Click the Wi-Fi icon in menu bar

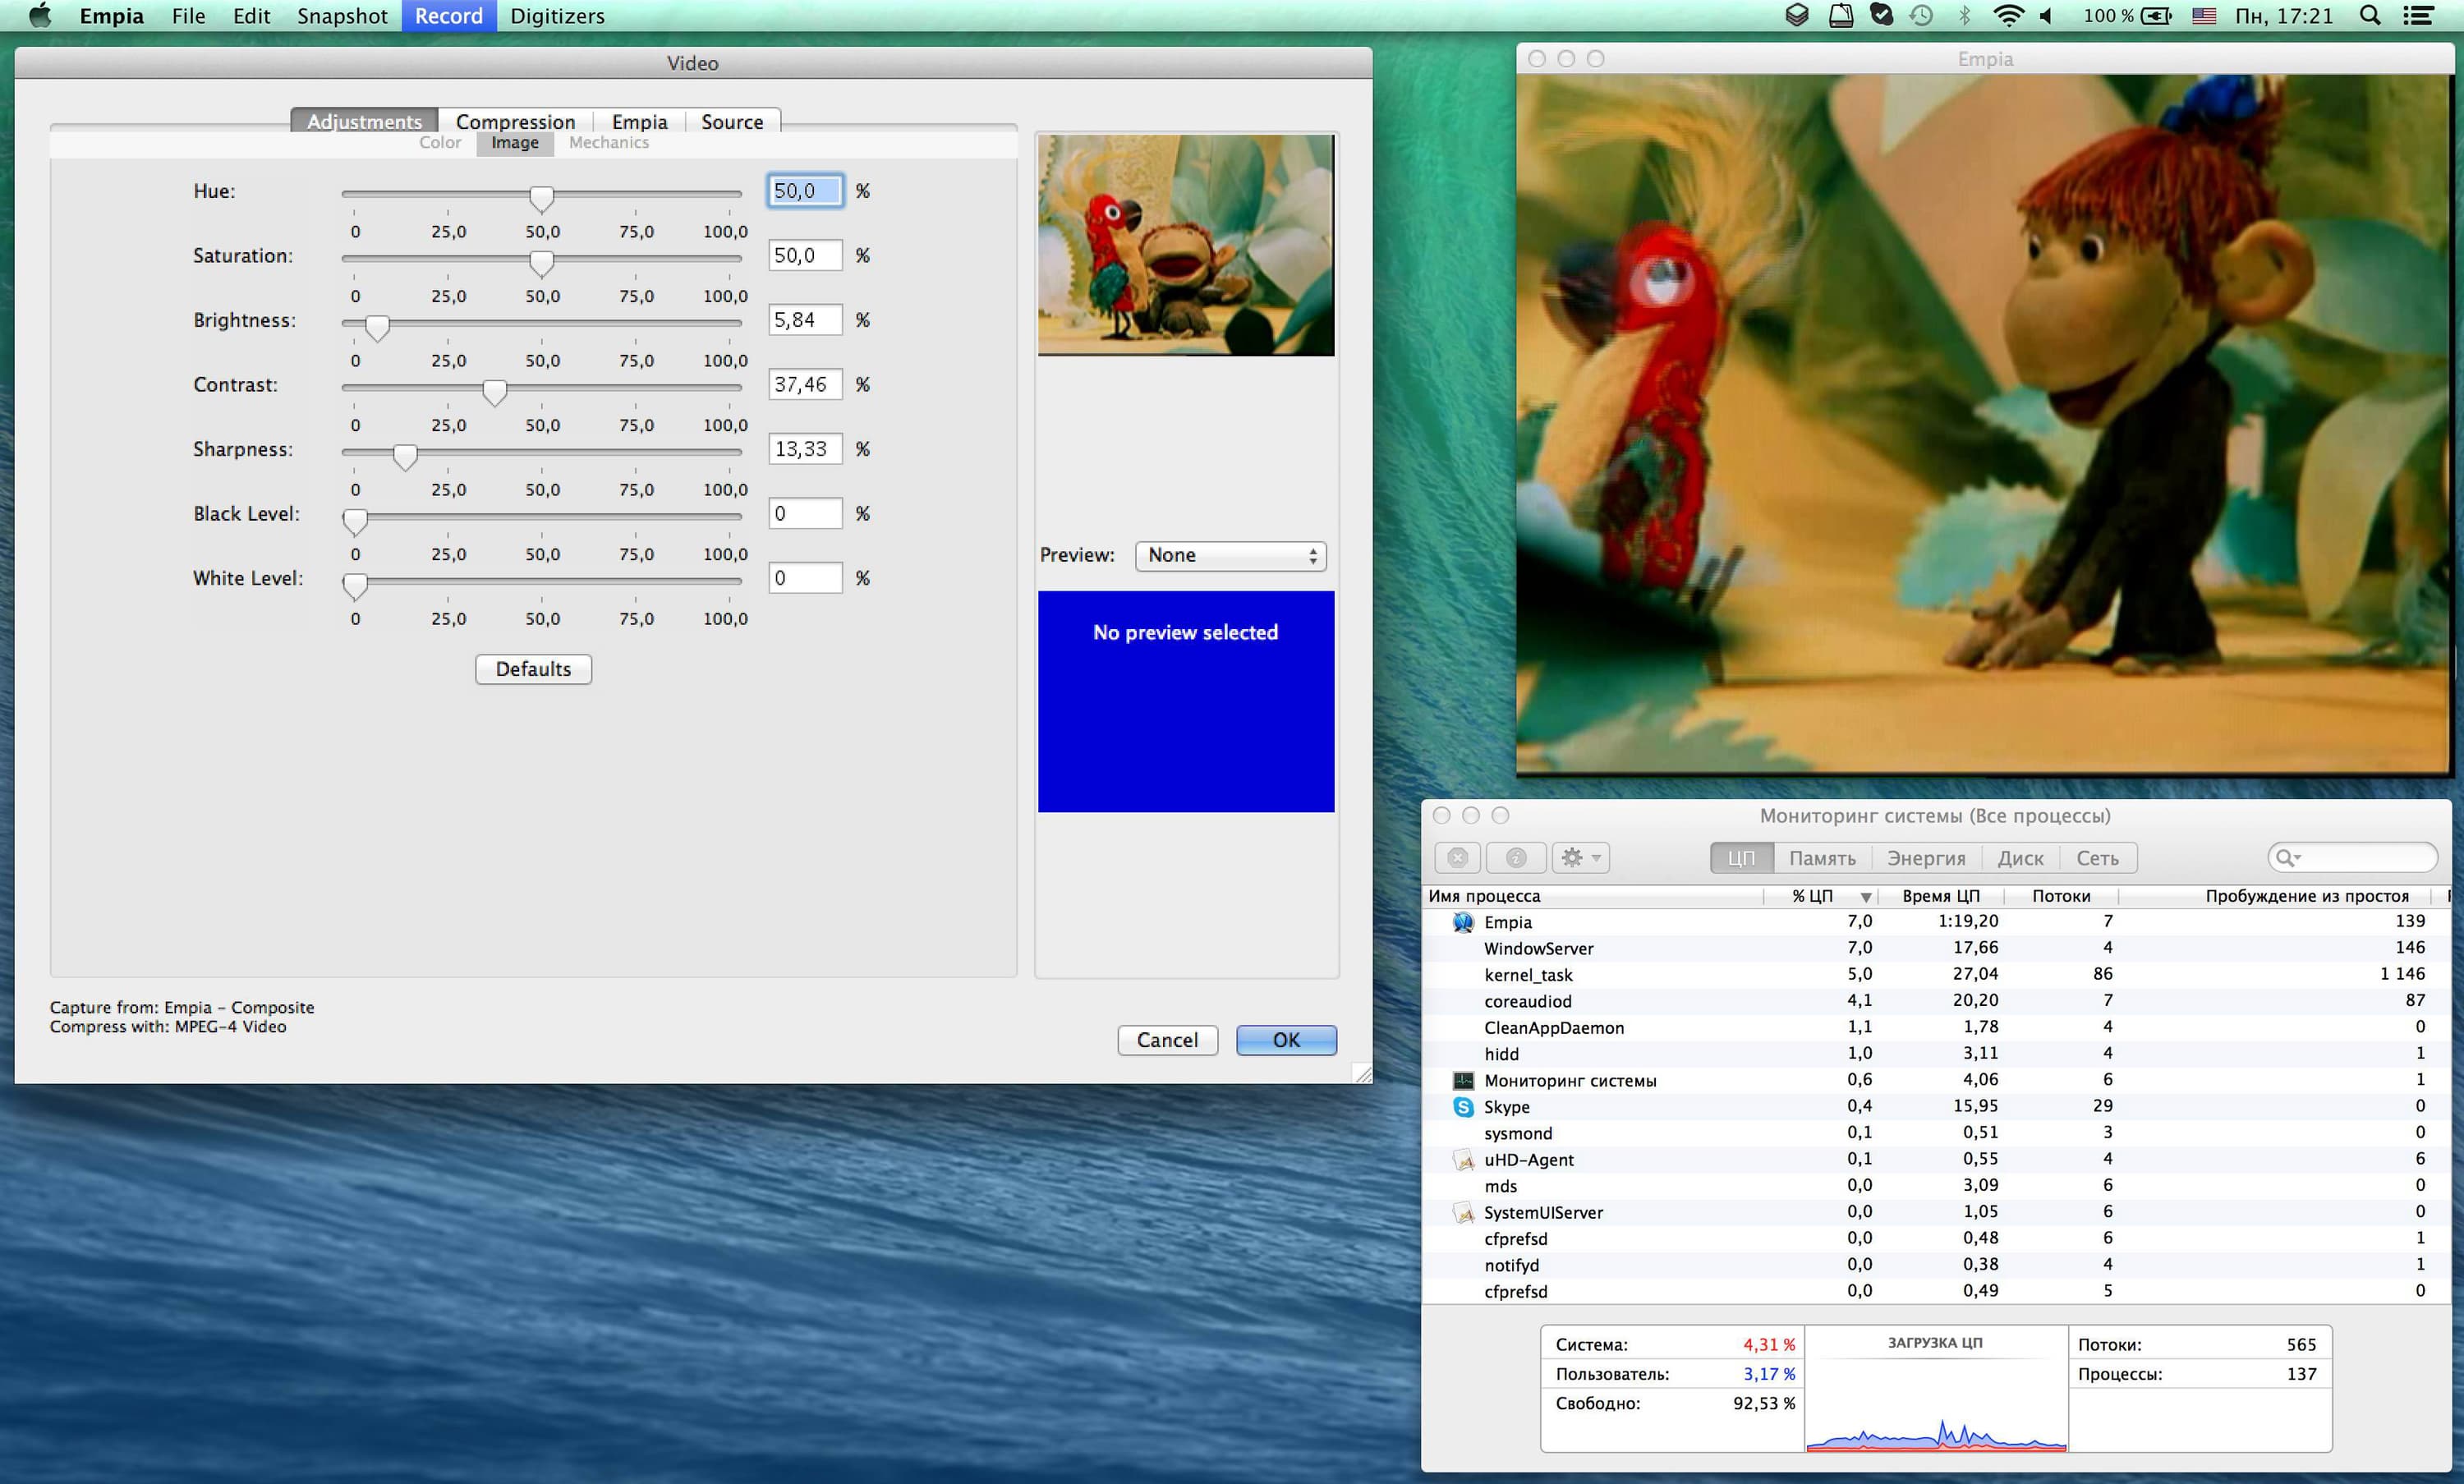point(2008,15)
